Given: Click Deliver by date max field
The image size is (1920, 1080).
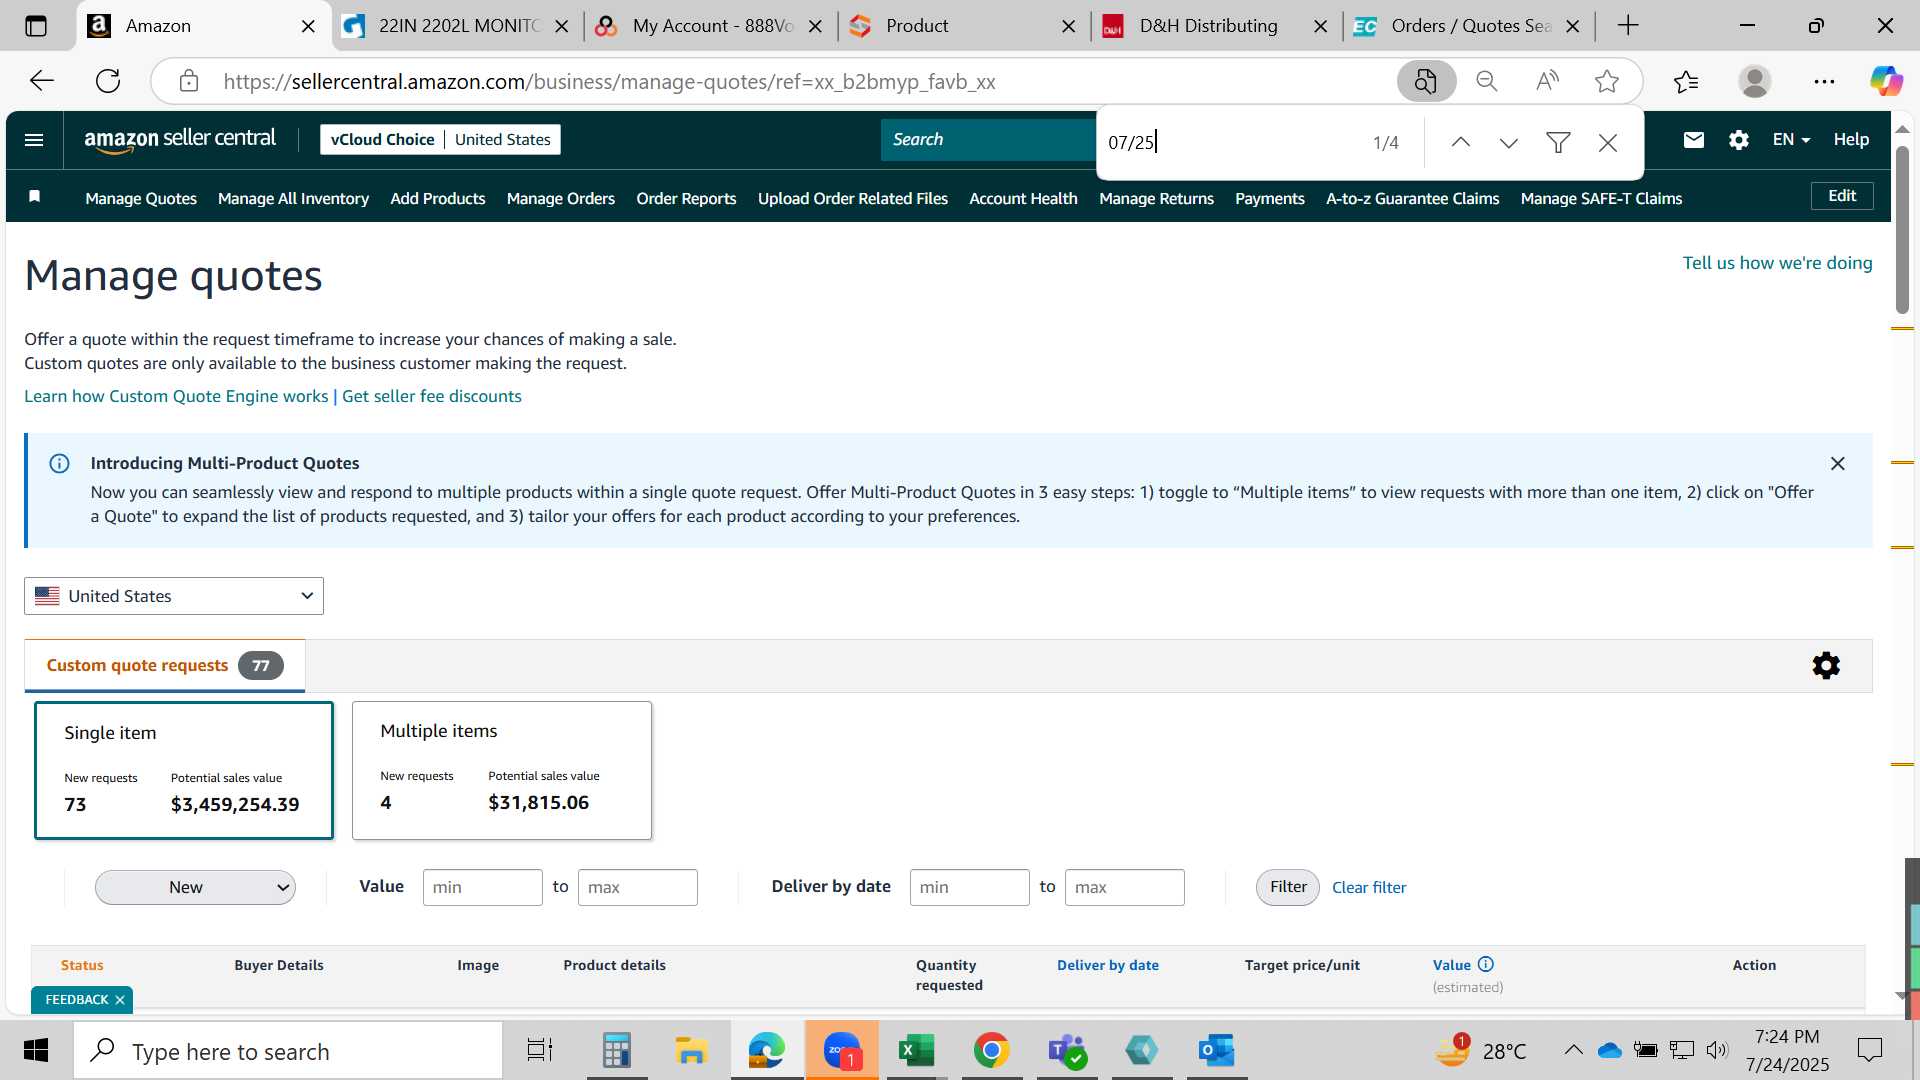Looking at the screenshot, I should coord(1124,888).
